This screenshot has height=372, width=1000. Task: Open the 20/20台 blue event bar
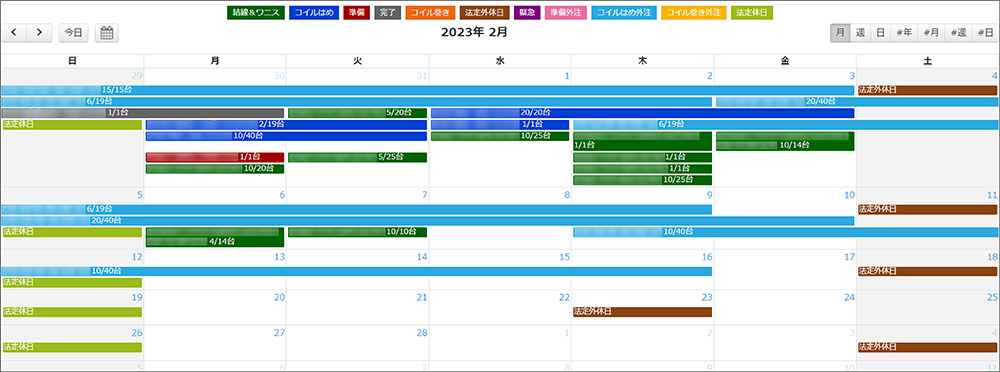click(x=642, y=113)
